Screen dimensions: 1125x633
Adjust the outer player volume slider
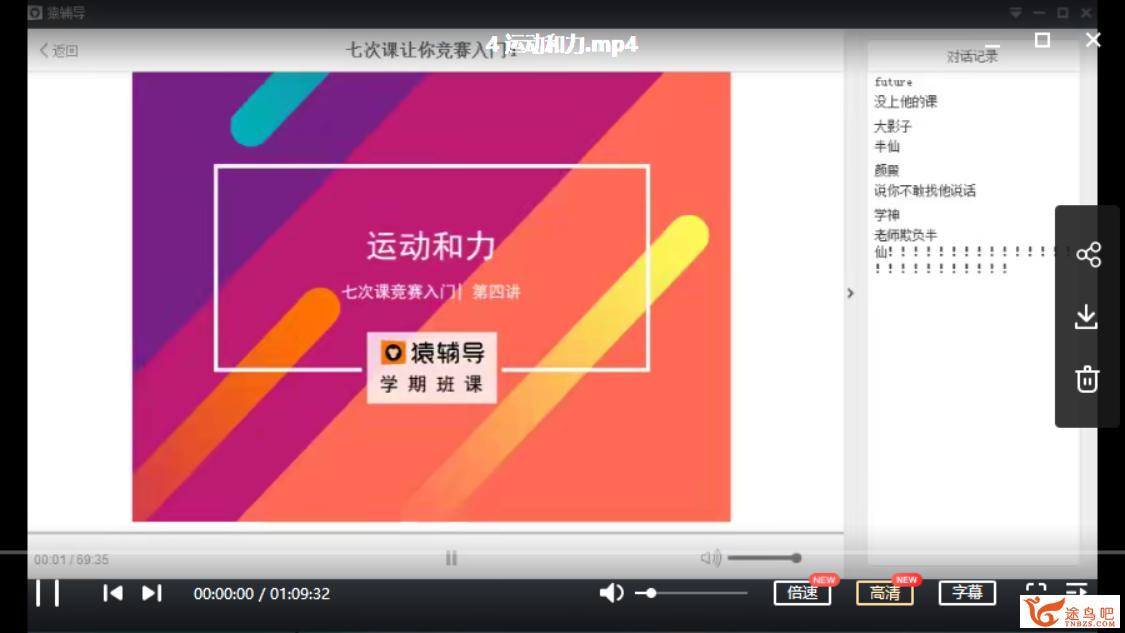pos(691,593)
